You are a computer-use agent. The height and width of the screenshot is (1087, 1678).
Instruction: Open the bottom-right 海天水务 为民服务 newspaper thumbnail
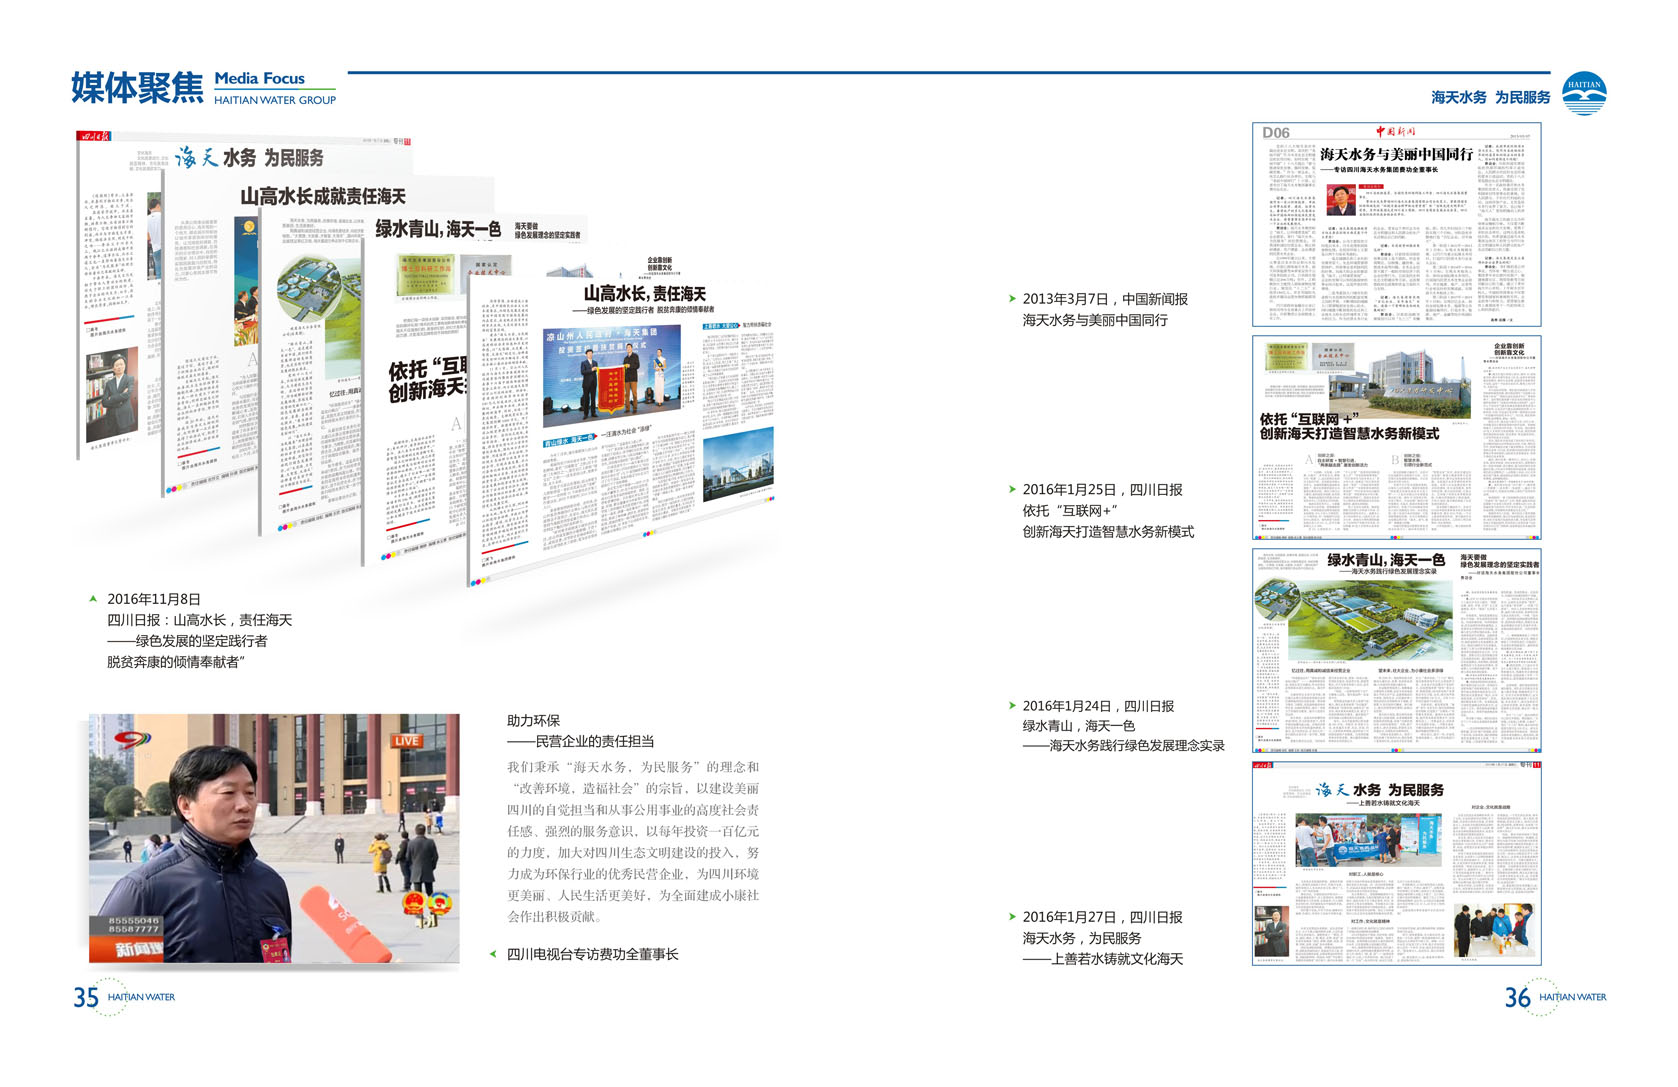tap(1396, 863)
